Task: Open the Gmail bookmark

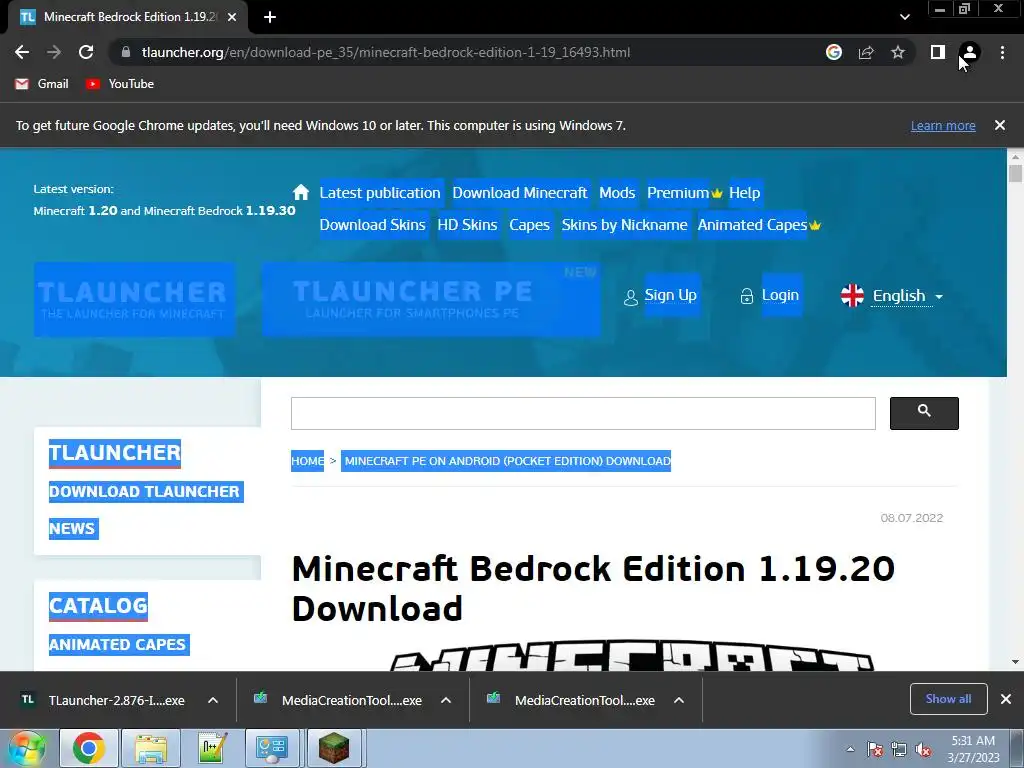Action: 42,84
